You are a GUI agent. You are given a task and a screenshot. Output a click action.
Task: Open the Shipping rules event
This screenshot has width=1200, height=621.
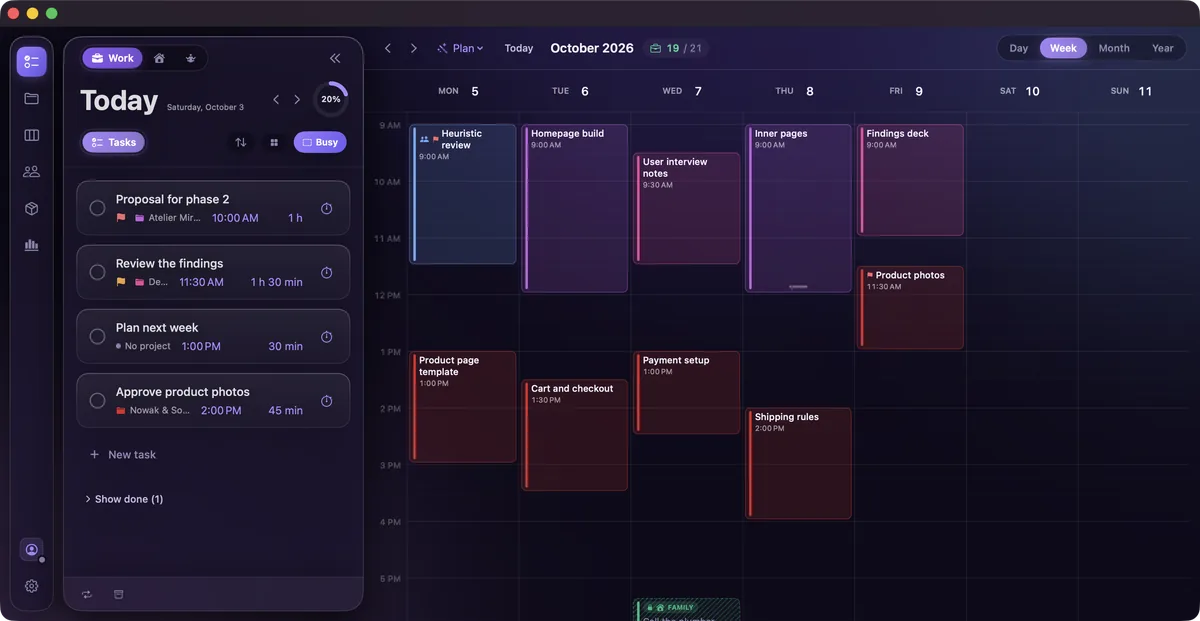point(798,463)
